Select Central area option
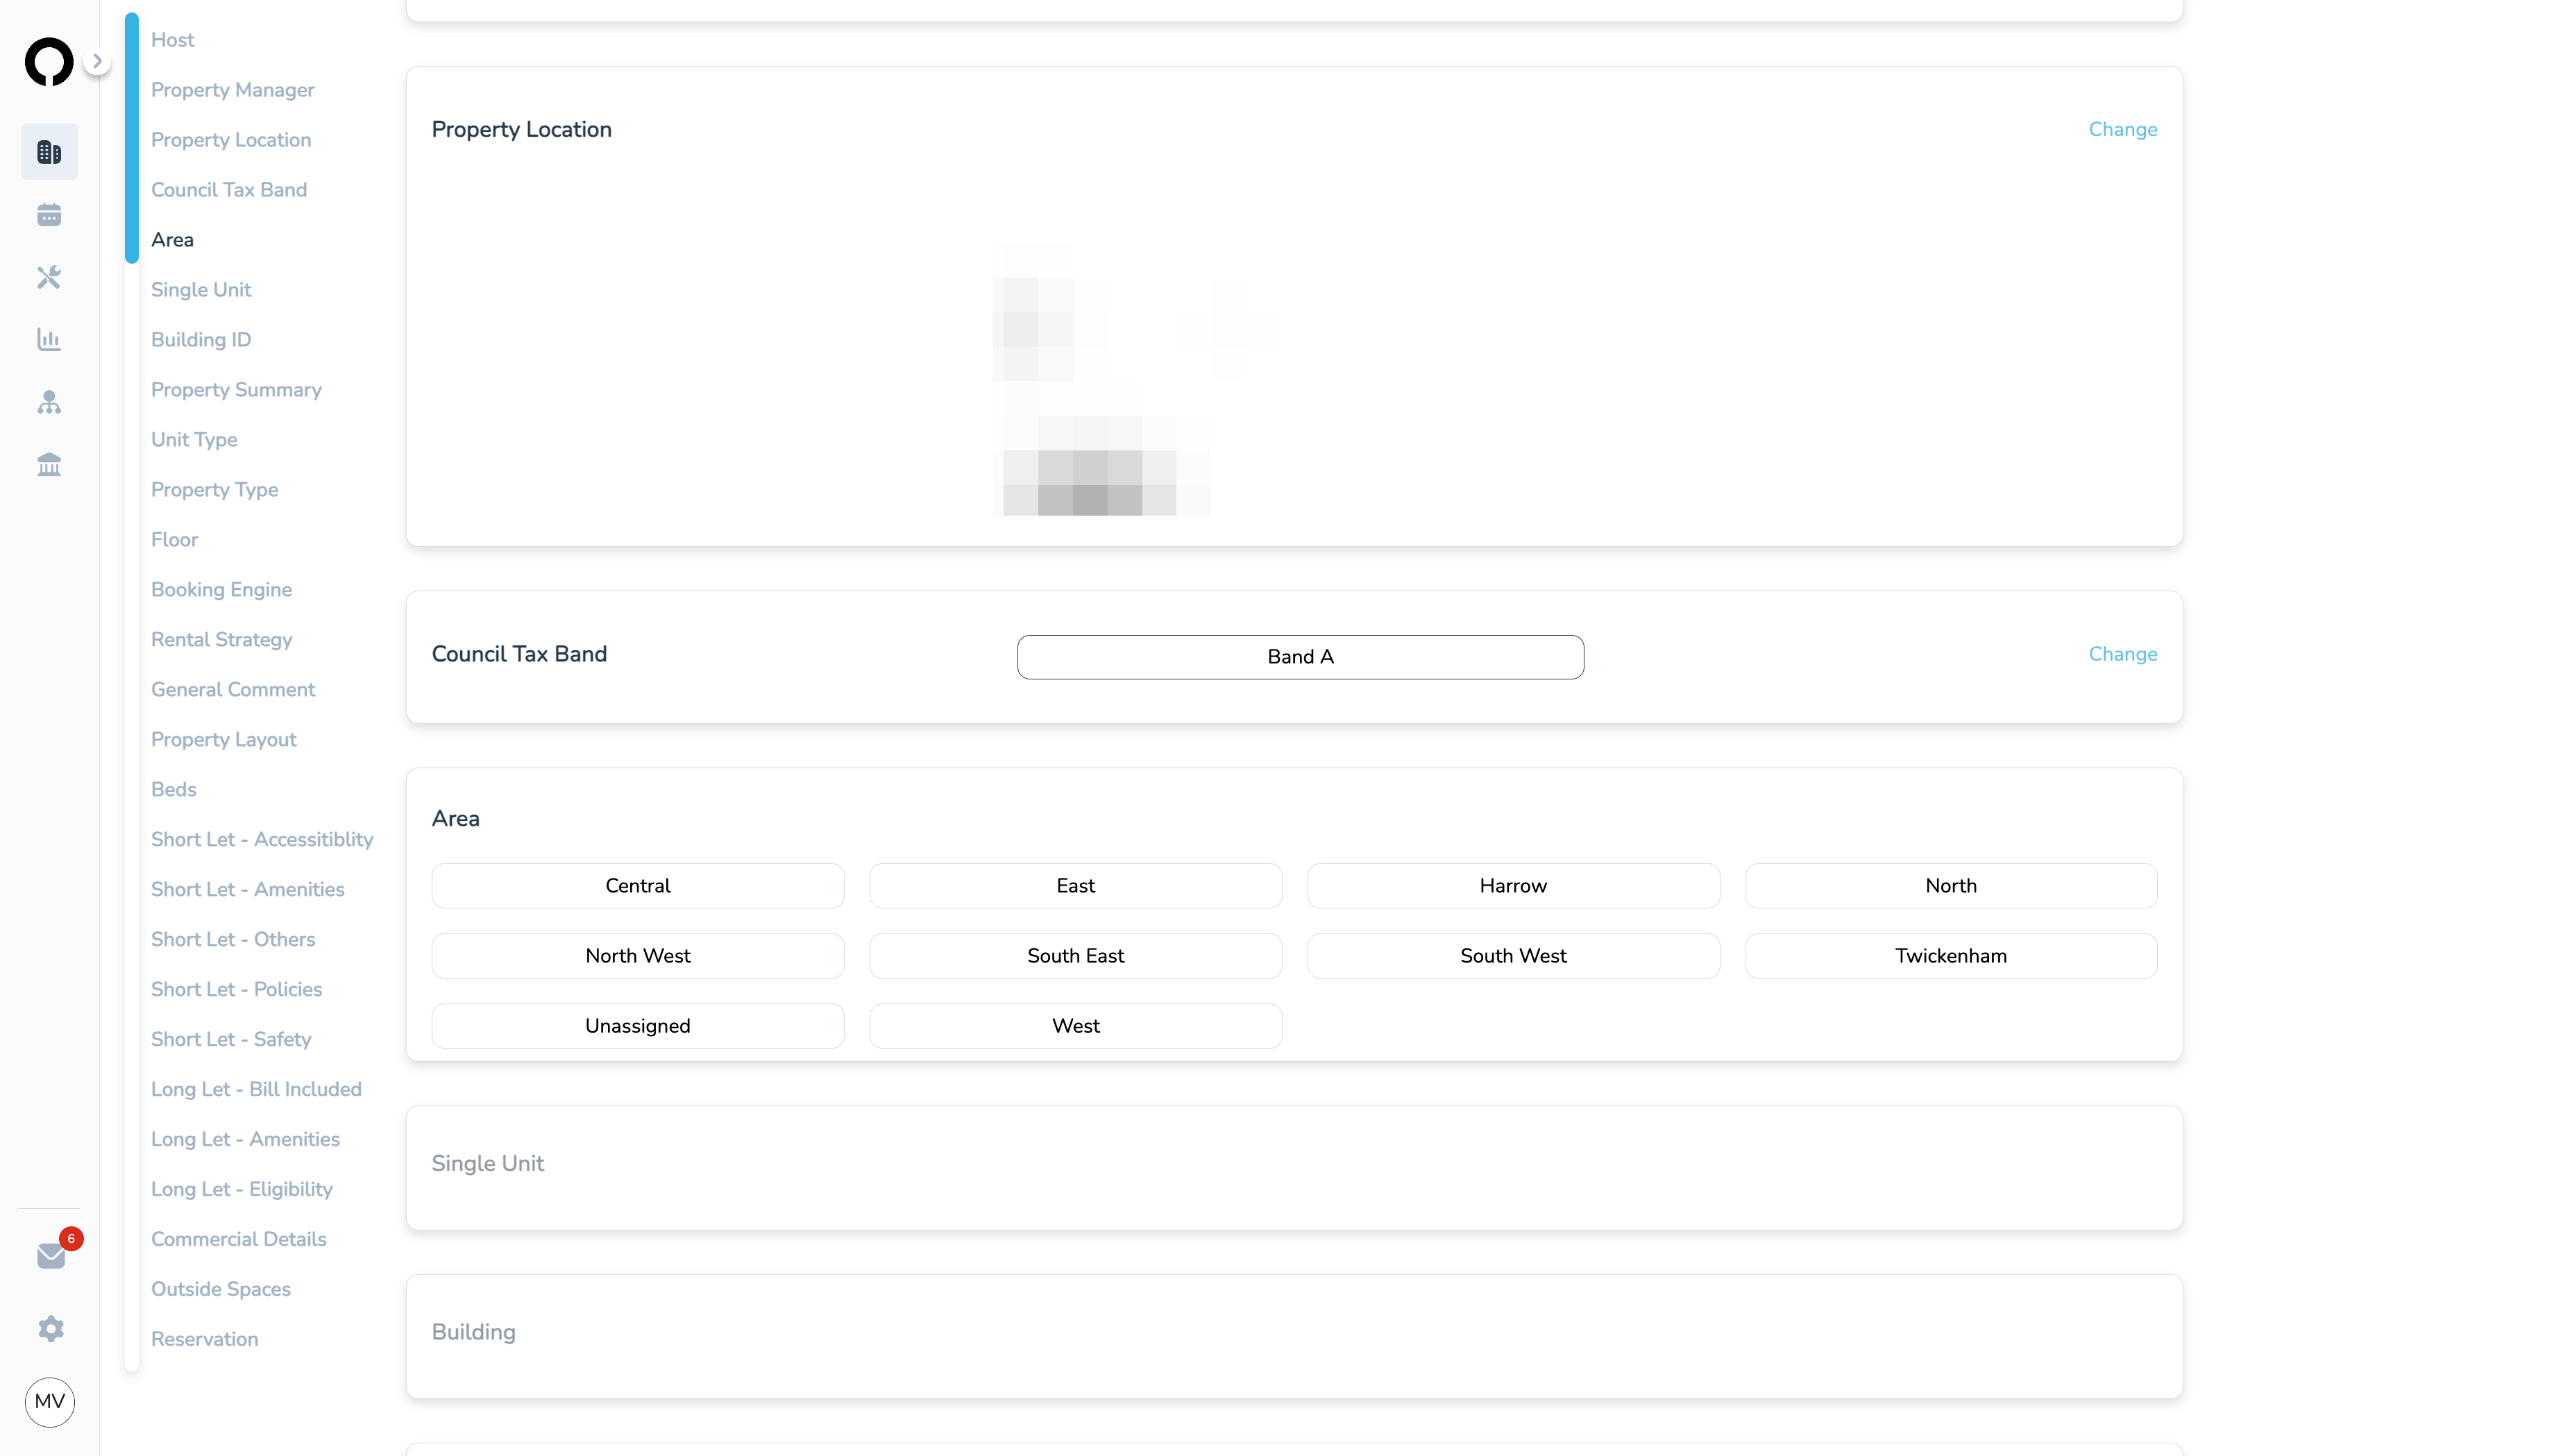The width and height of the screenshot is (2561, 1456). [638, 886]
